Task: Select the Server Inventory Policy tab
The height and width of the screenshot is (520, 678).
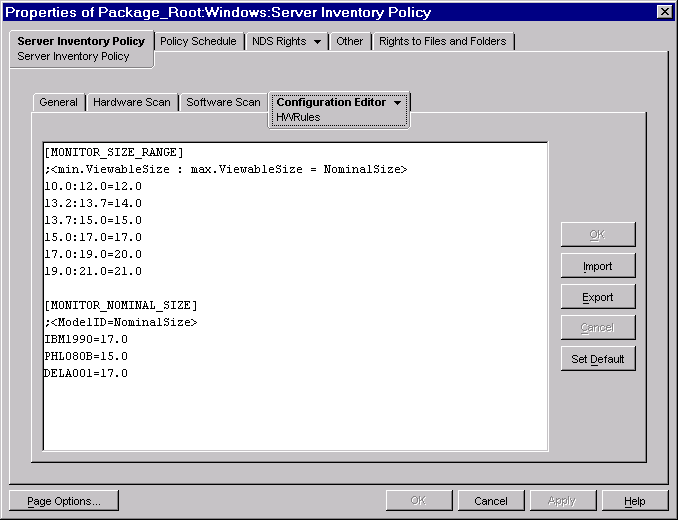Action: pos(81,48)
